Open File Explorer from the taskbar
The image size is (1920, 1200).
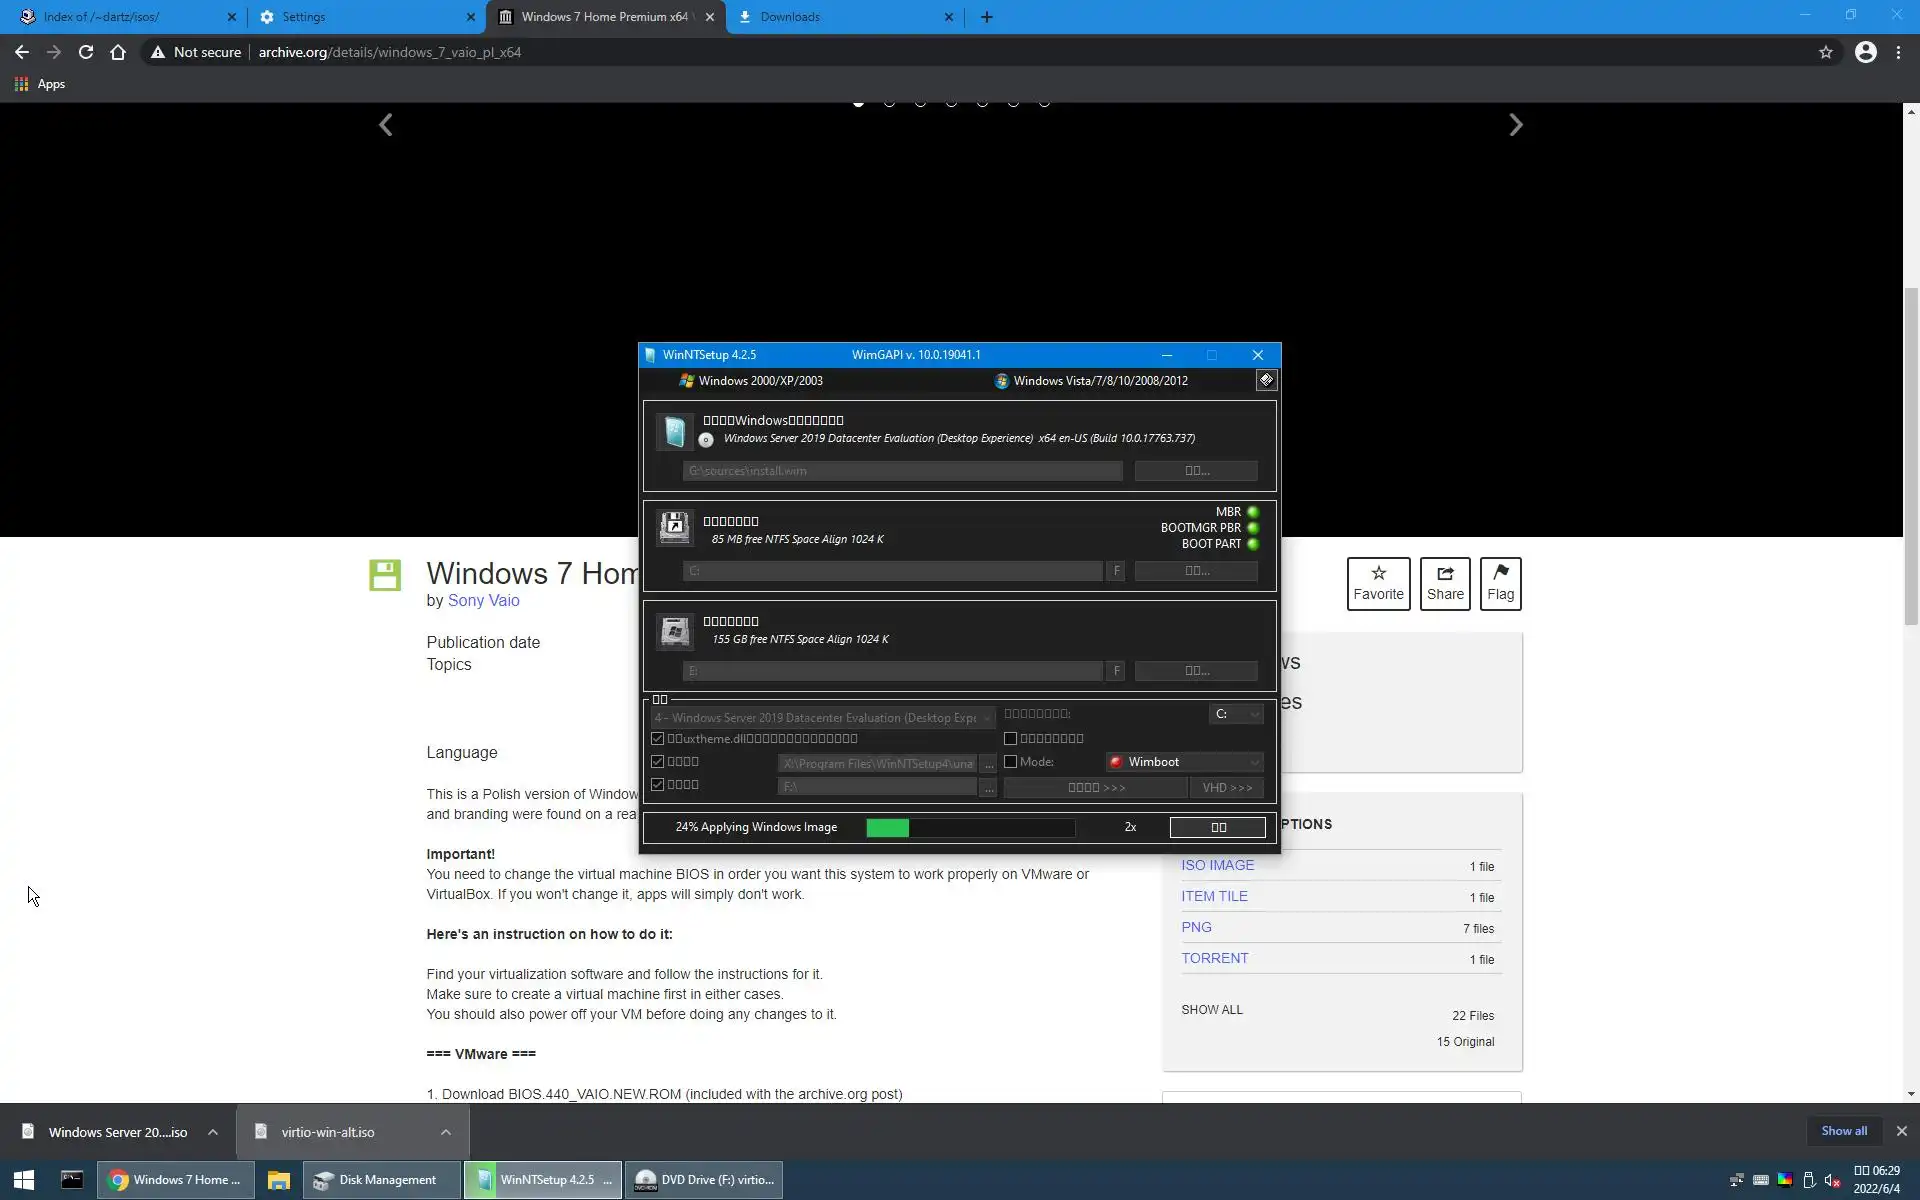click(278, 1180)
